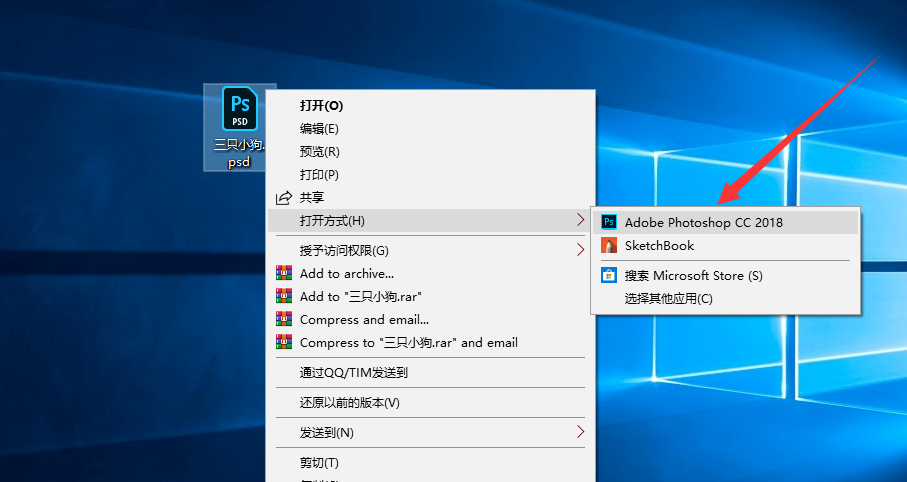Click 打印(P) in the context menu

pyautogui.click(x=319, y=174)
